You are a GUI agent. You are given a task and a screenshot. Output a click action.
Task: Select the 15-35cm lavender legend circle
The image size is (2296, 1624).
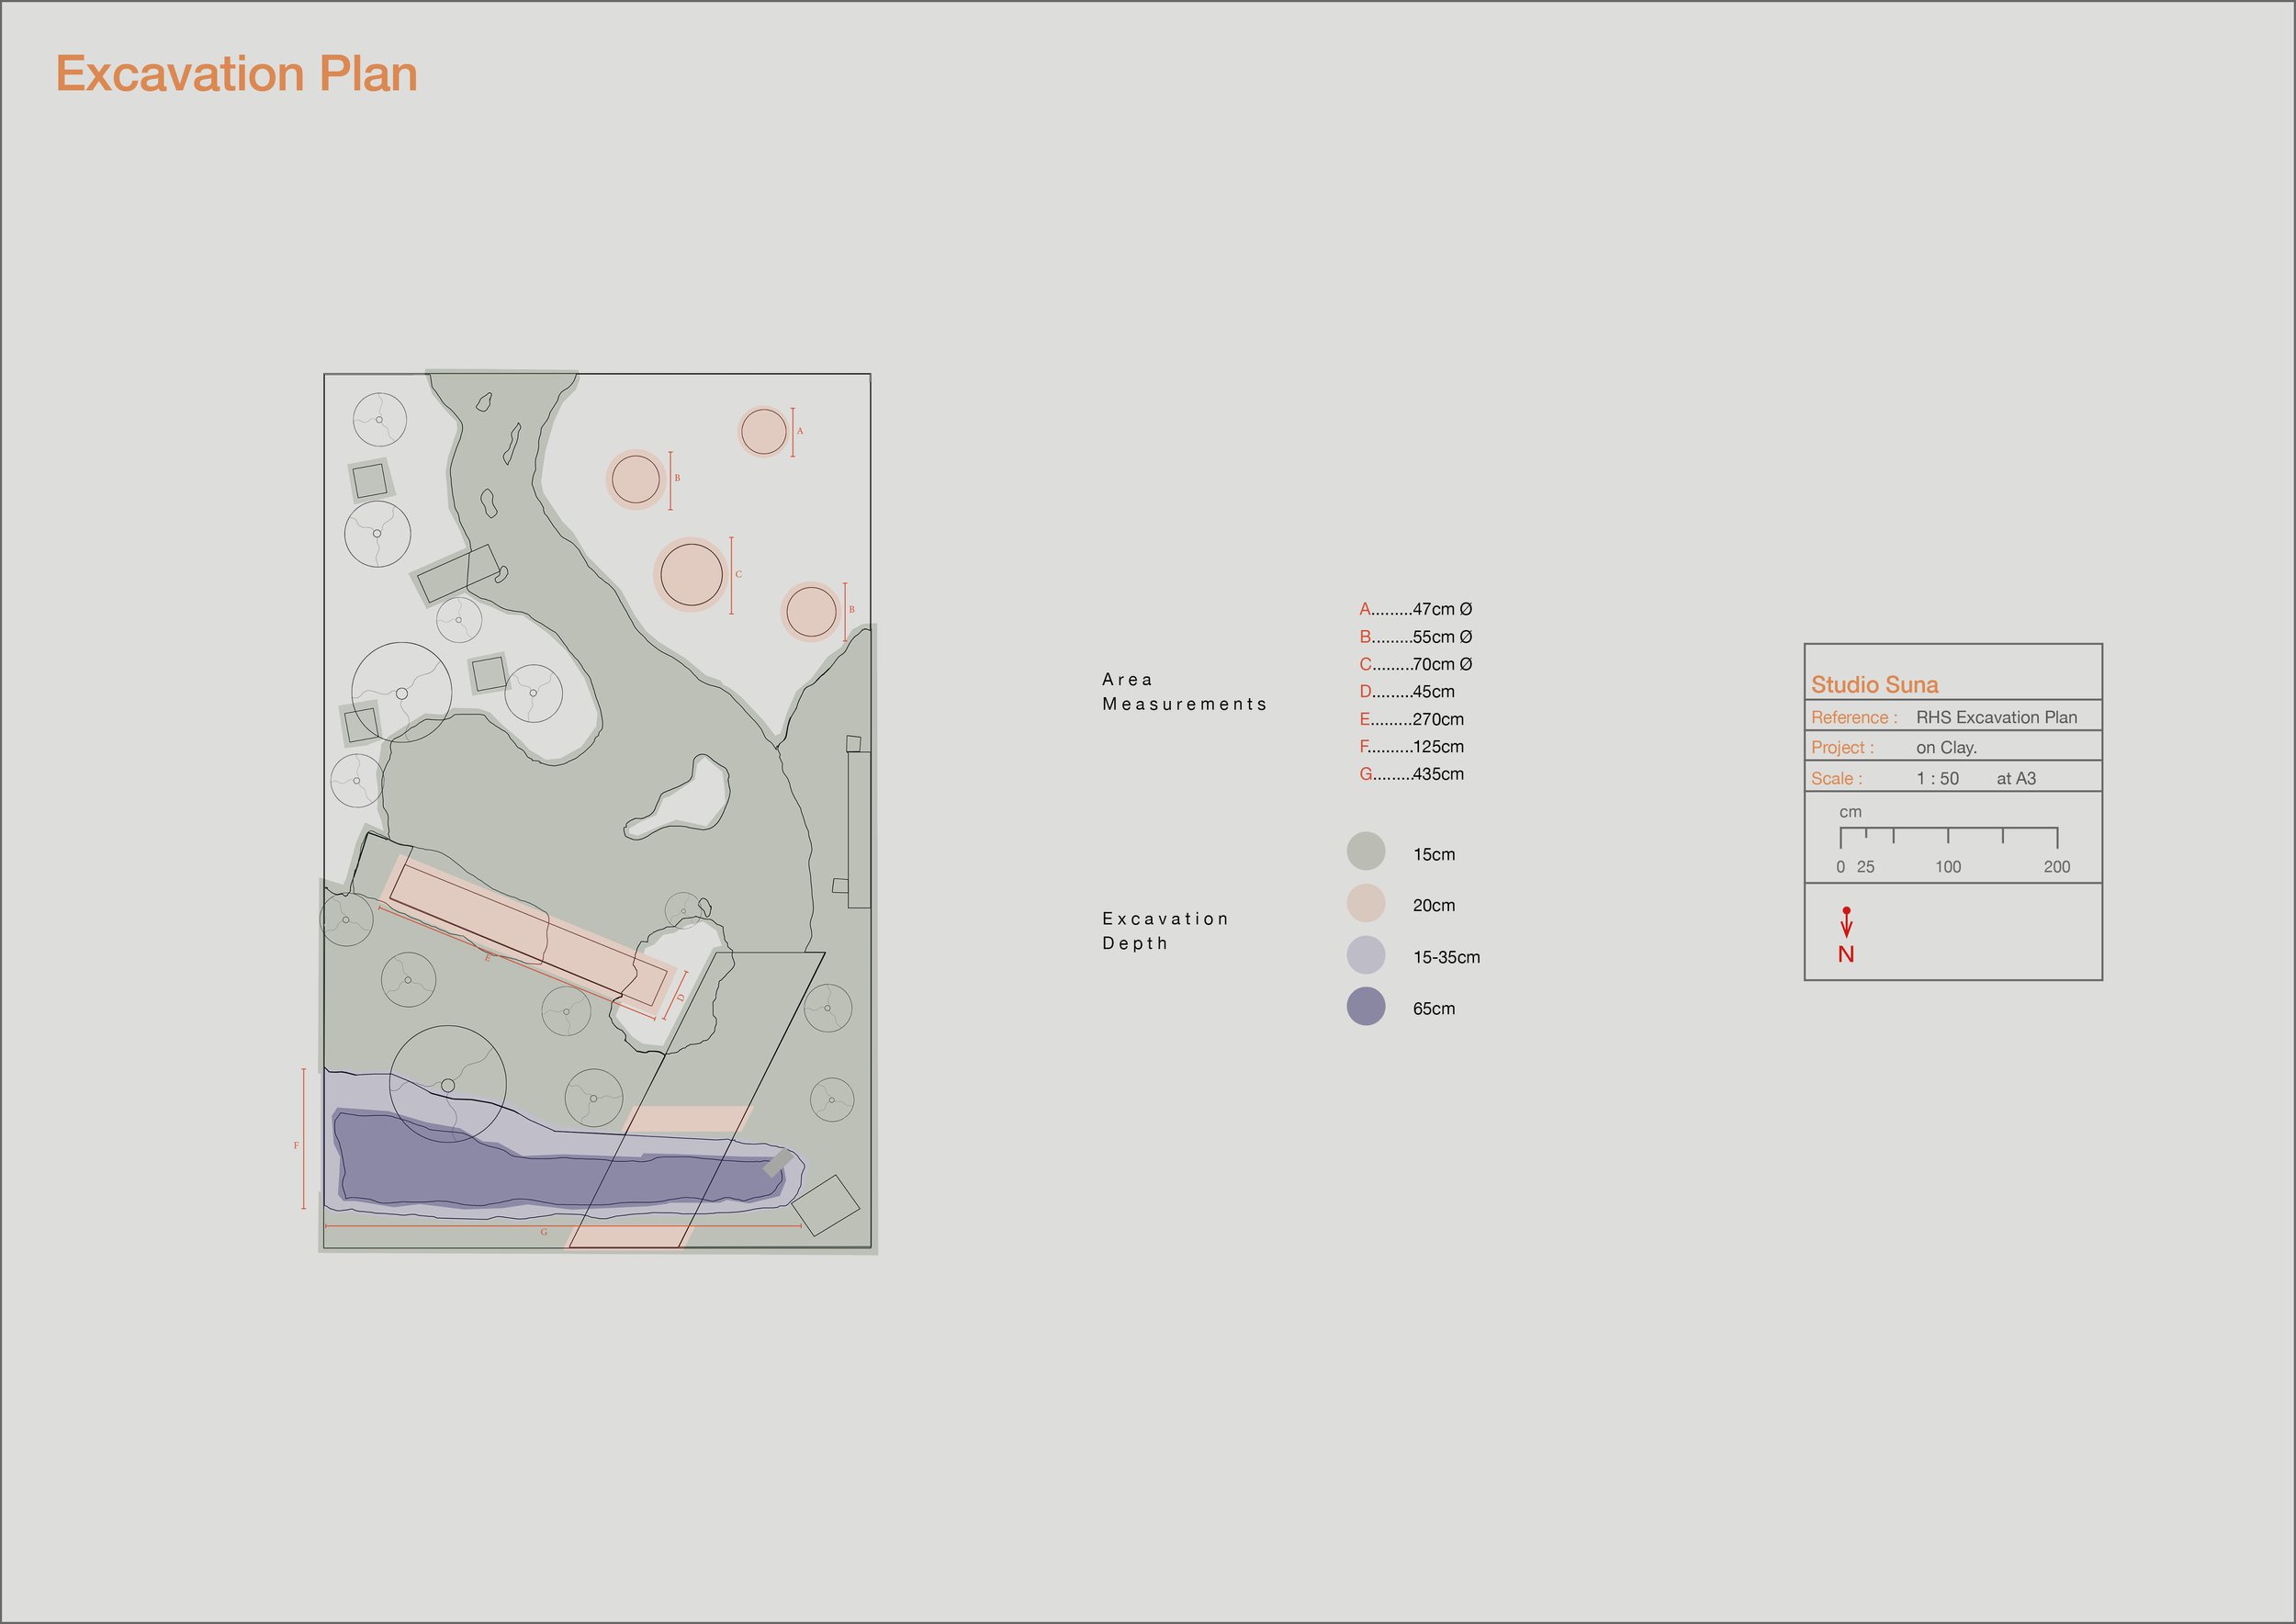(1365, 955)
